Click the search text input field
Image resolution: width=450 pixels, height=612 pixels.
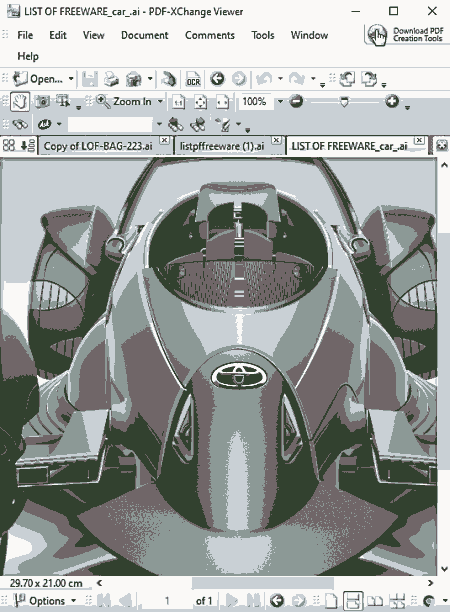click(110, 125)
